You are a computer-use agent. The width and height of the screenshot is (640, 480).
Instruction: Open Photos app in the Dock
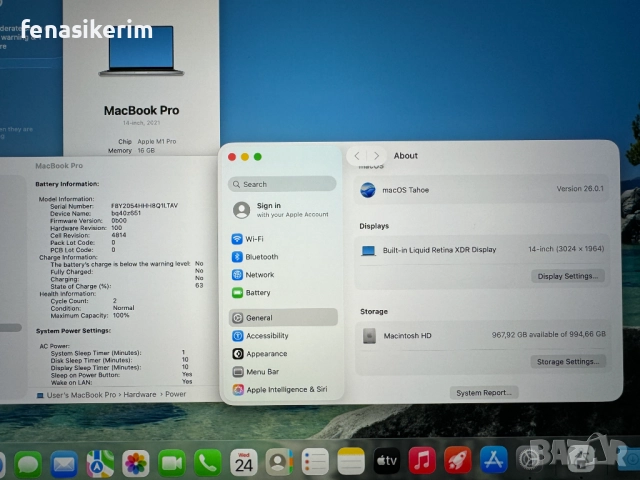(136, 463)
